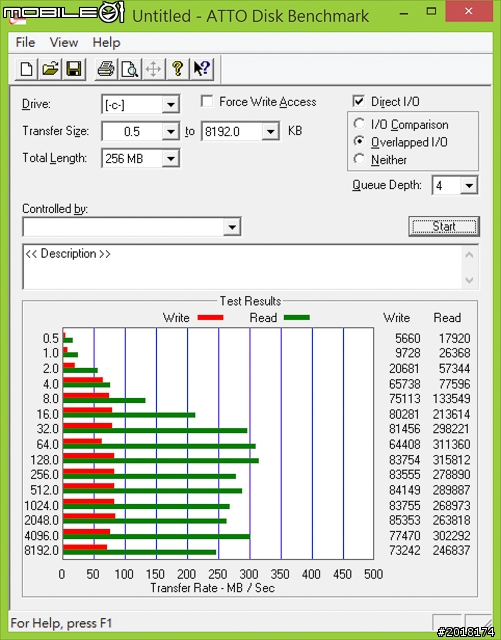Click the green Read legend swatch
501x640 pixels.
[297, 318]
